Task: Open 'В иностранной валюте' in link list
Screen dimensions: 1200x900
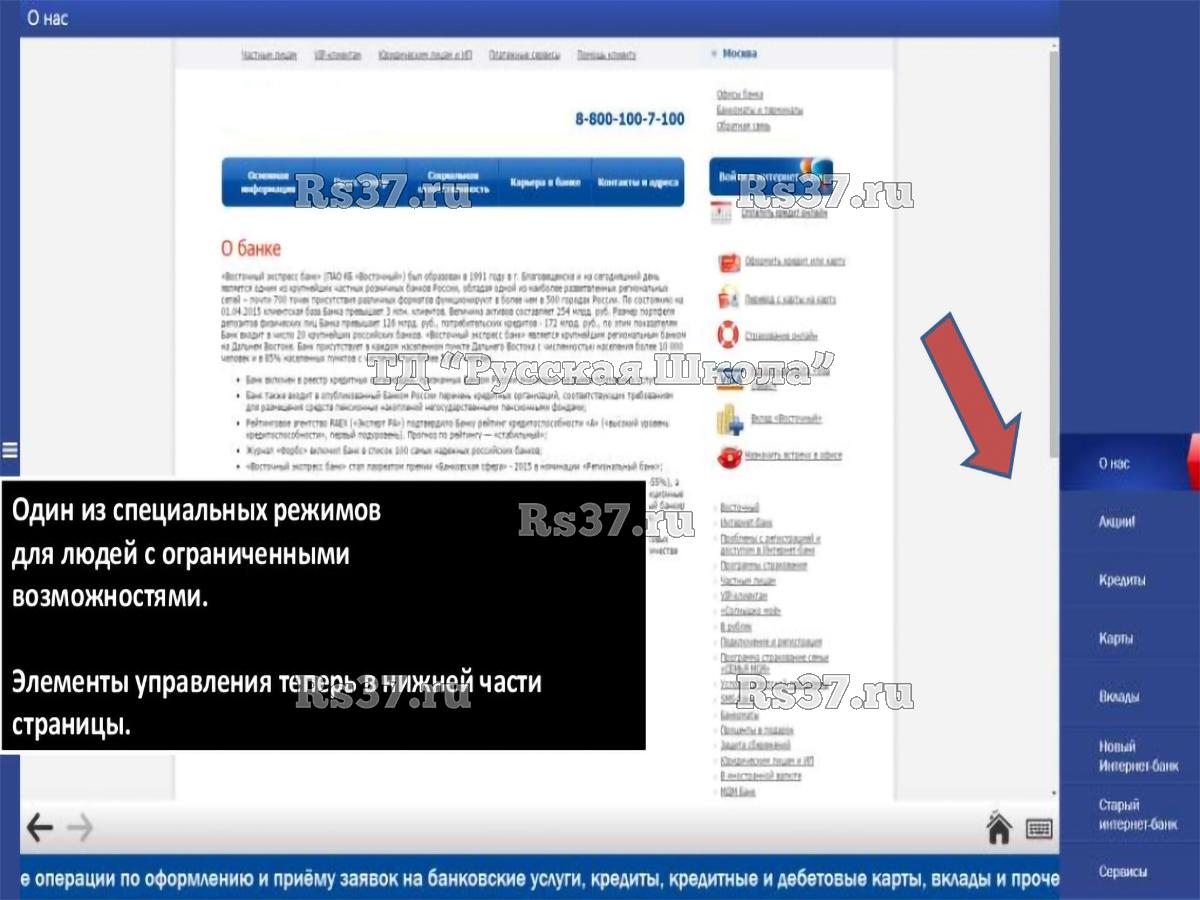Action: 761,776
